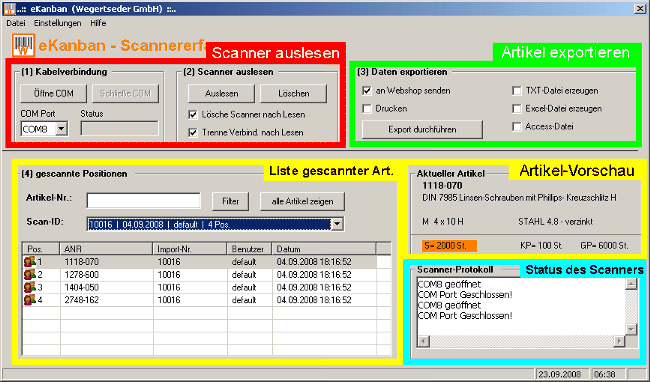
Task: Click the Auslesen button
Action: (221, 94)
